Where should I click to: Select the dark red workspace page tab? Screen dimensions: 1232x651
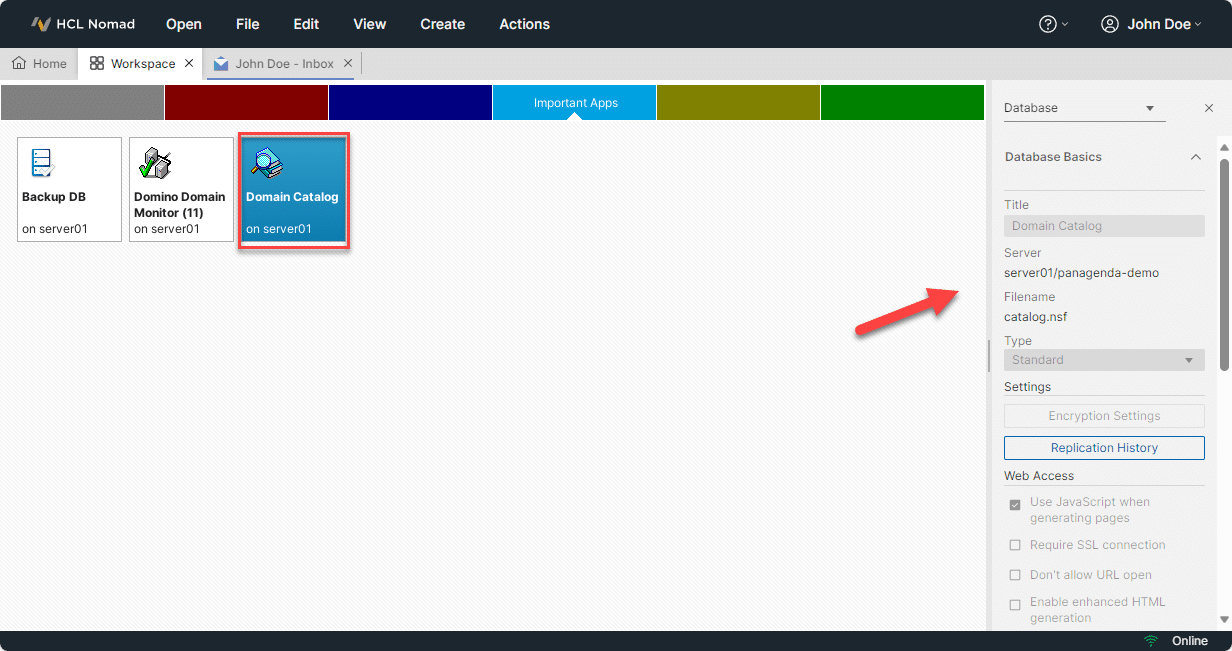pos(246,103)
